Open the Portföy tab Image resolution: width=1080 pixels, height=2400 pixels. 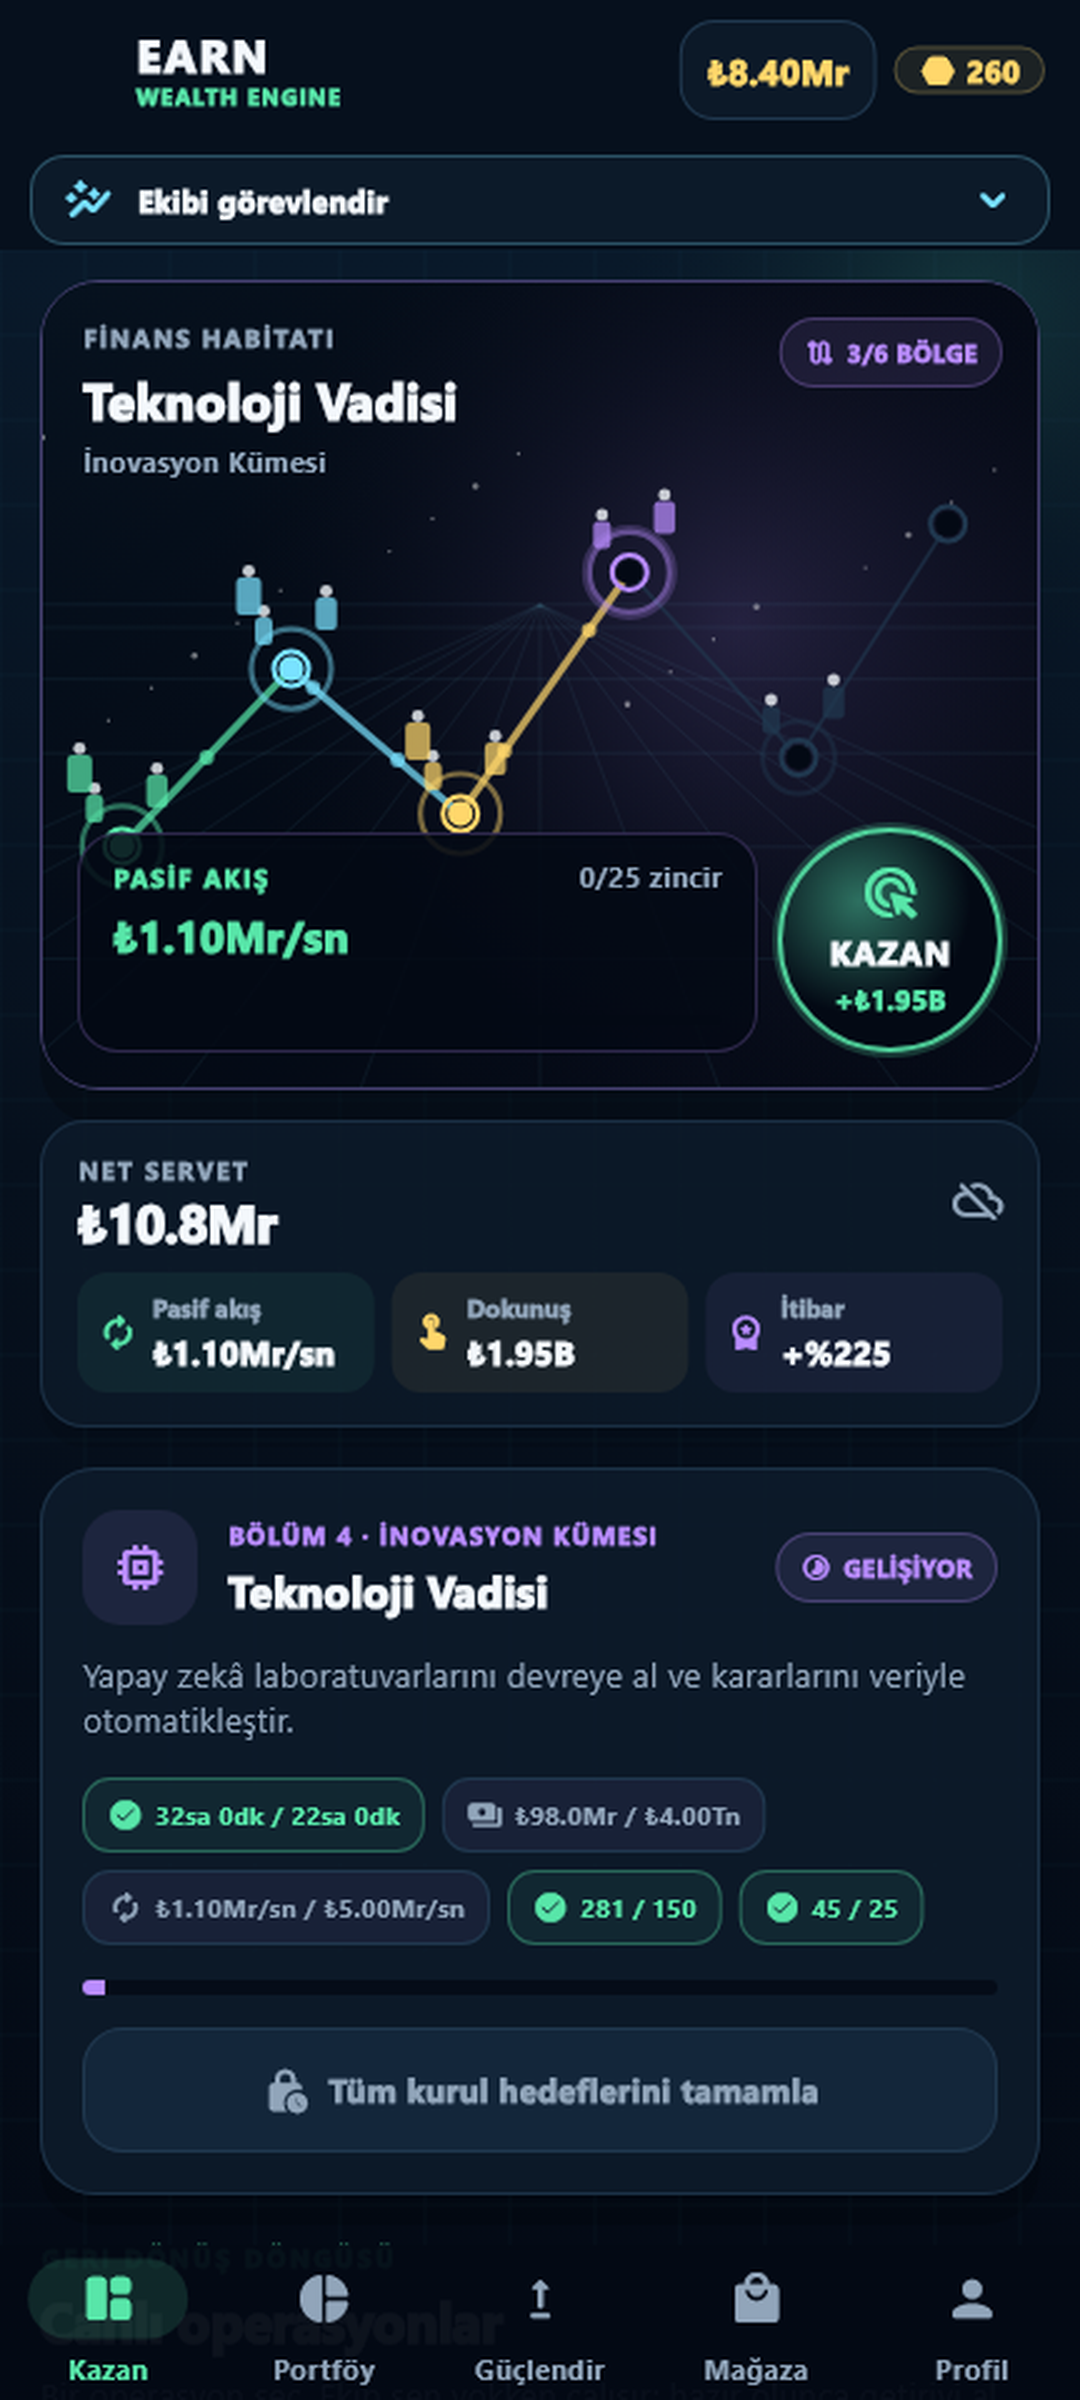tap(324, 2328)
